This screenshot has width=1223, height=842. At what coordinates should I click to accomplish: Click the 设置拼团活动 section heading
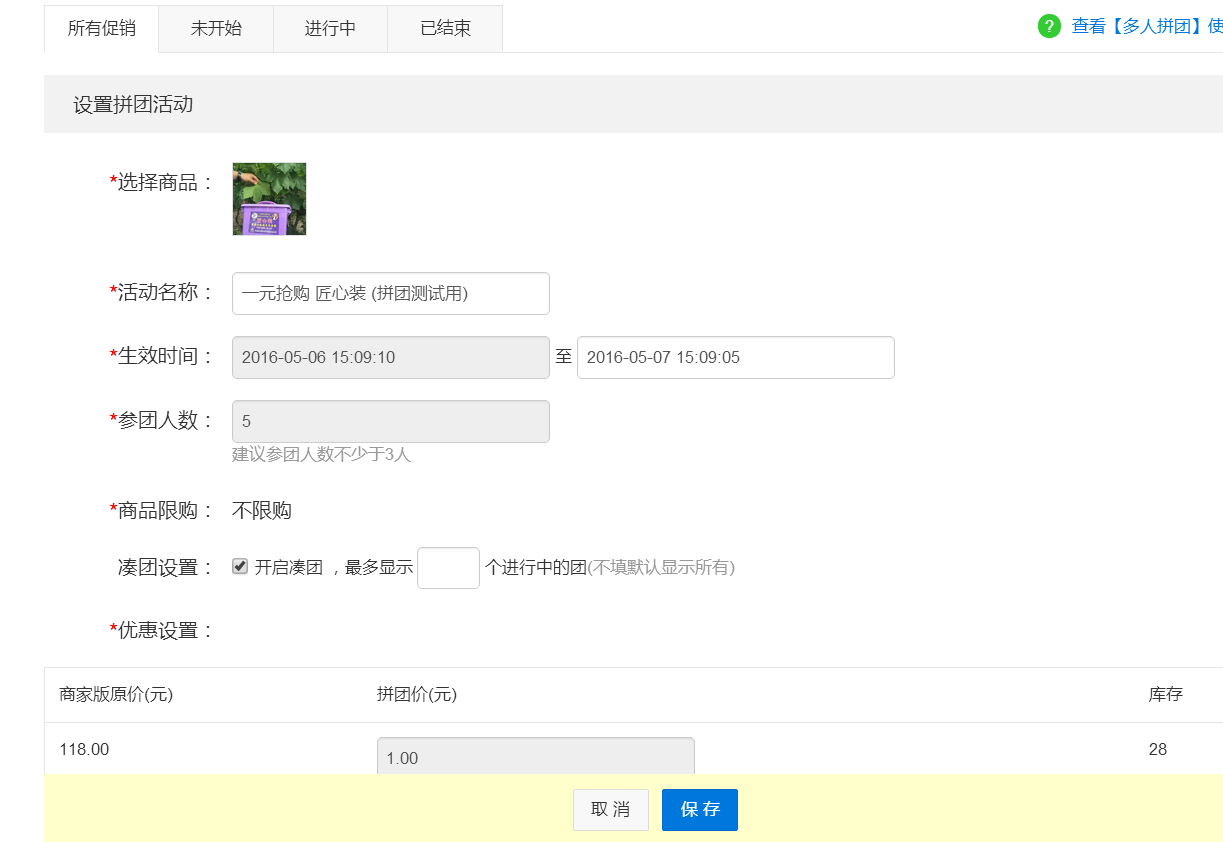pos(133,104)
